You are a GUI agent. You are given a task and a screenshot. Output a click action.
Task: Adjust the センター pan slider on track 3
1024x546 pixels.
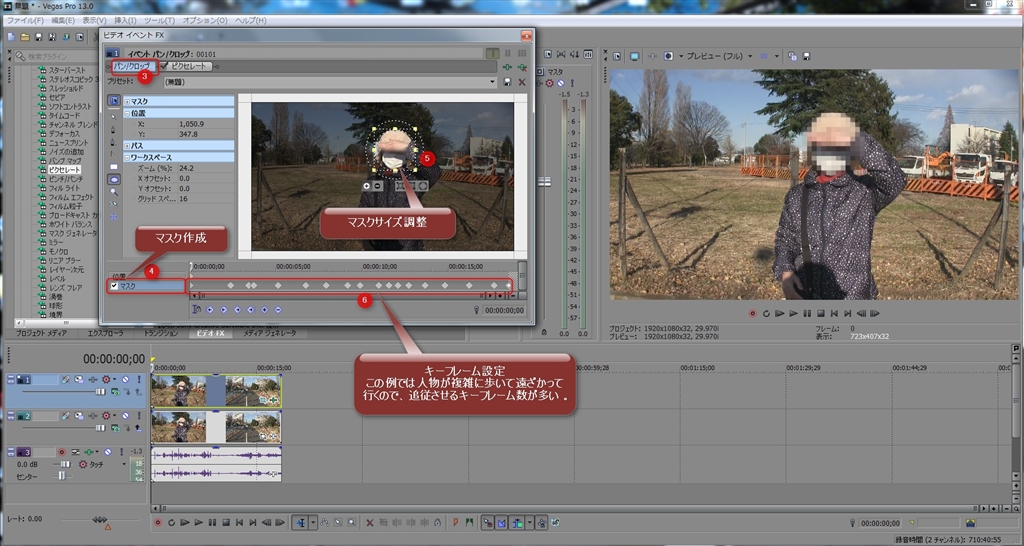click(61, 477)
